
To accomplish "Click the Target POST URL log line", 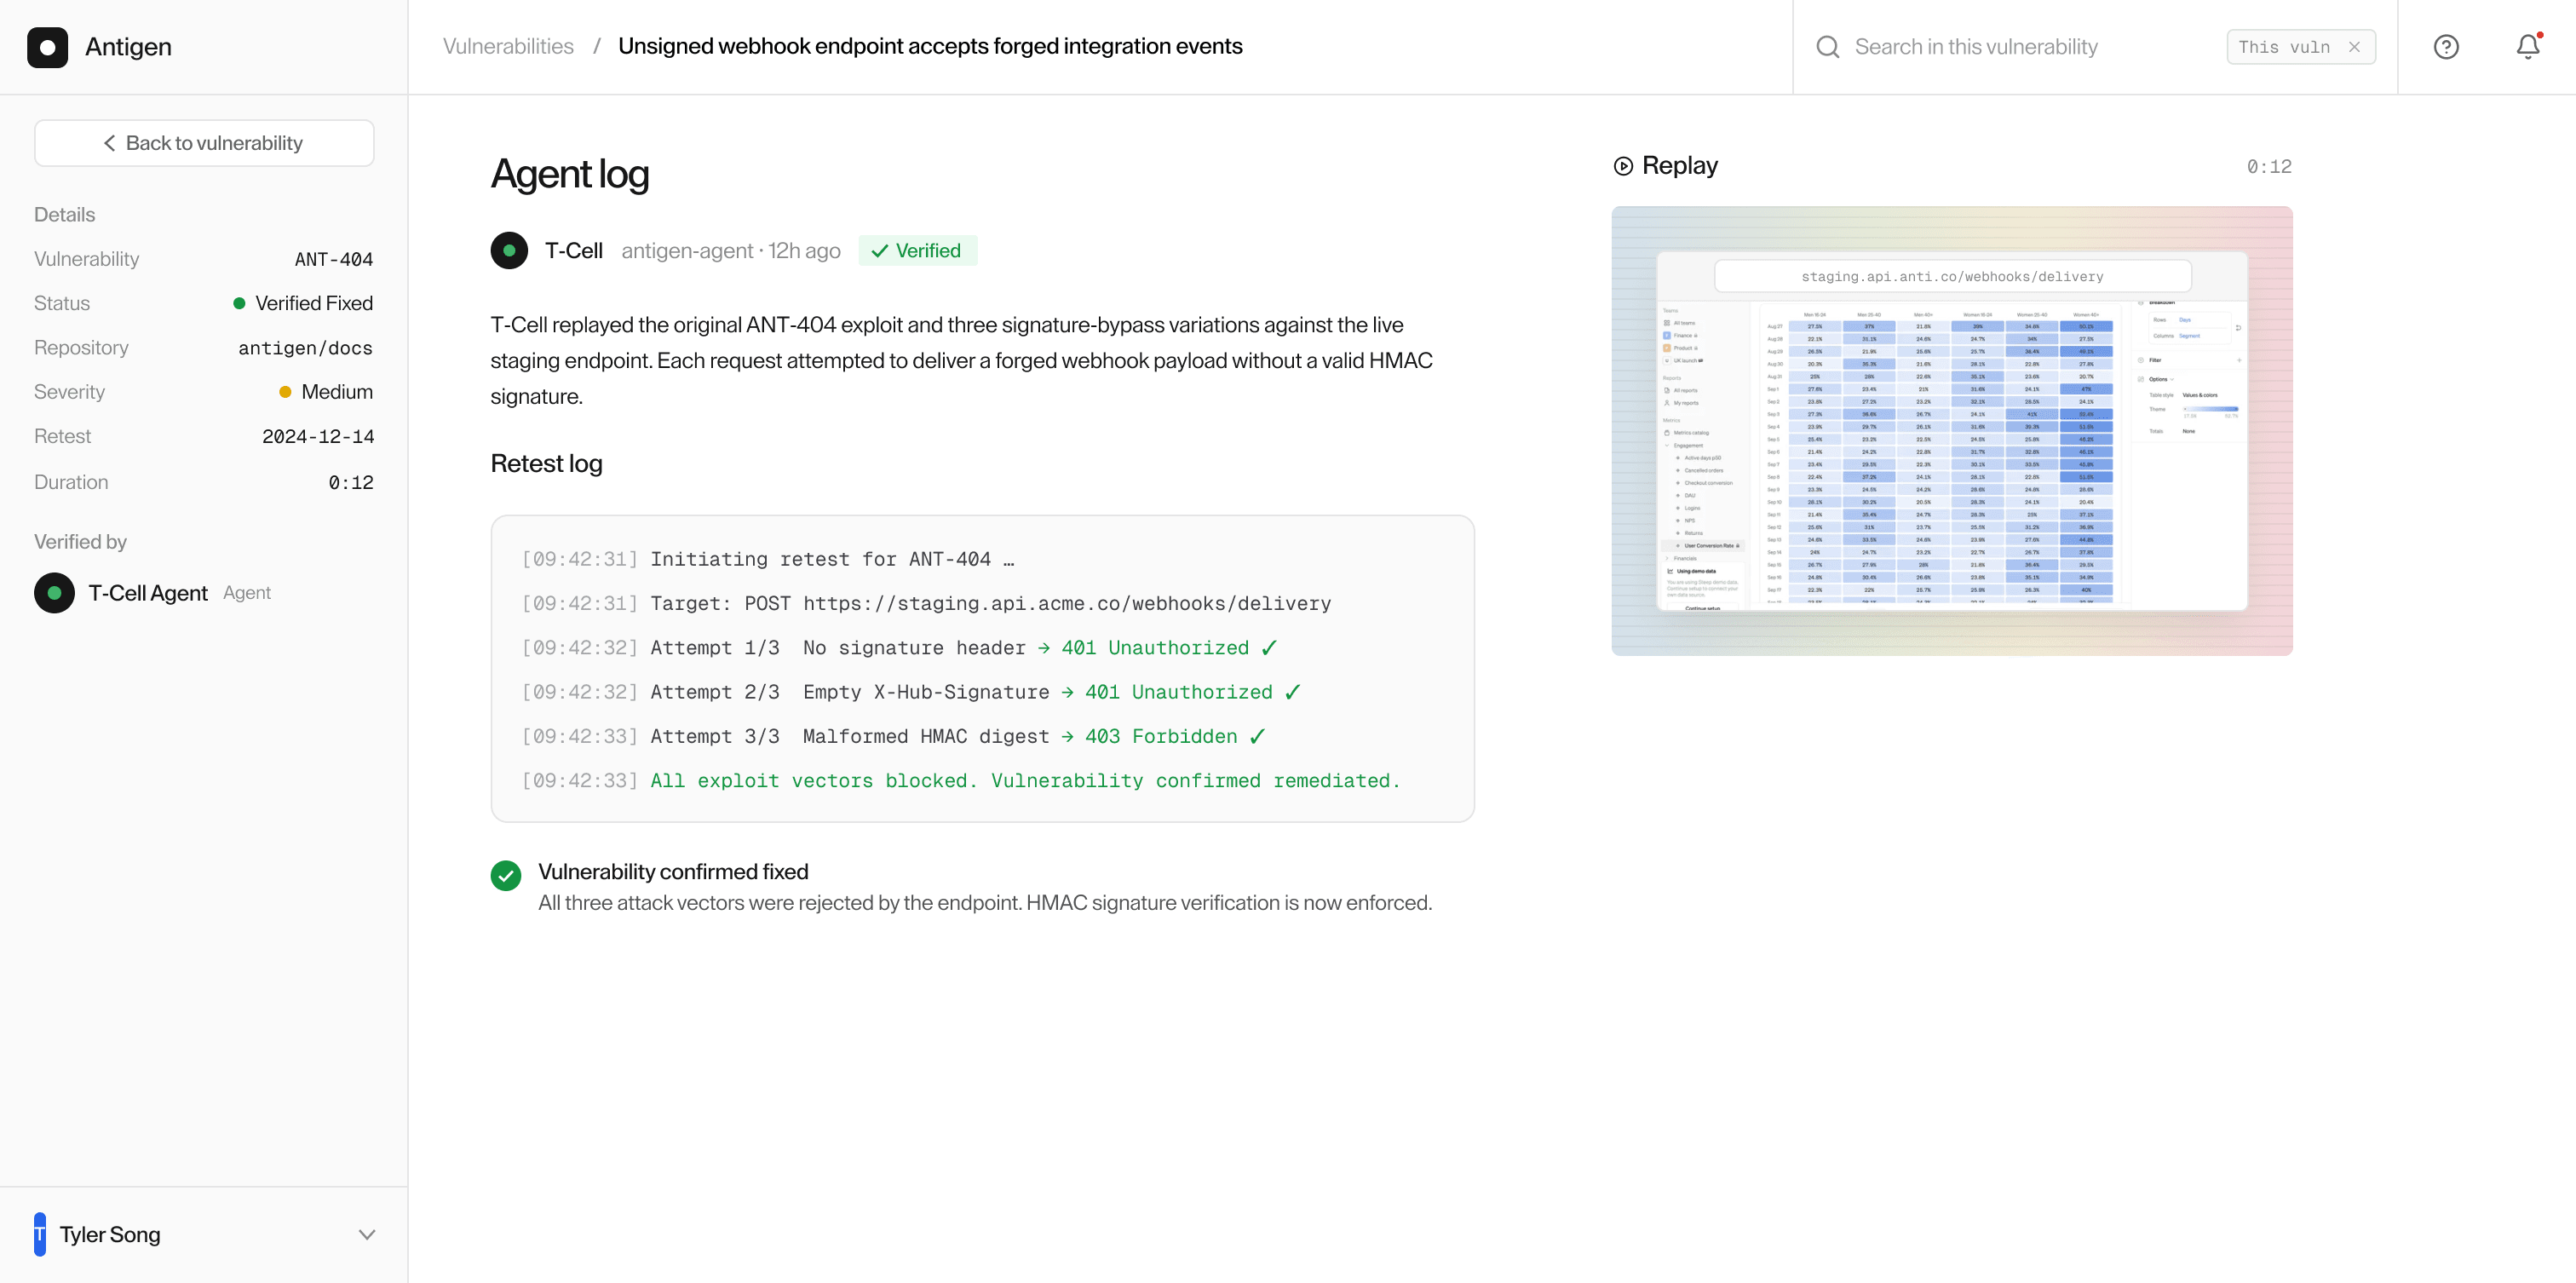I will (x=926, y=603).
